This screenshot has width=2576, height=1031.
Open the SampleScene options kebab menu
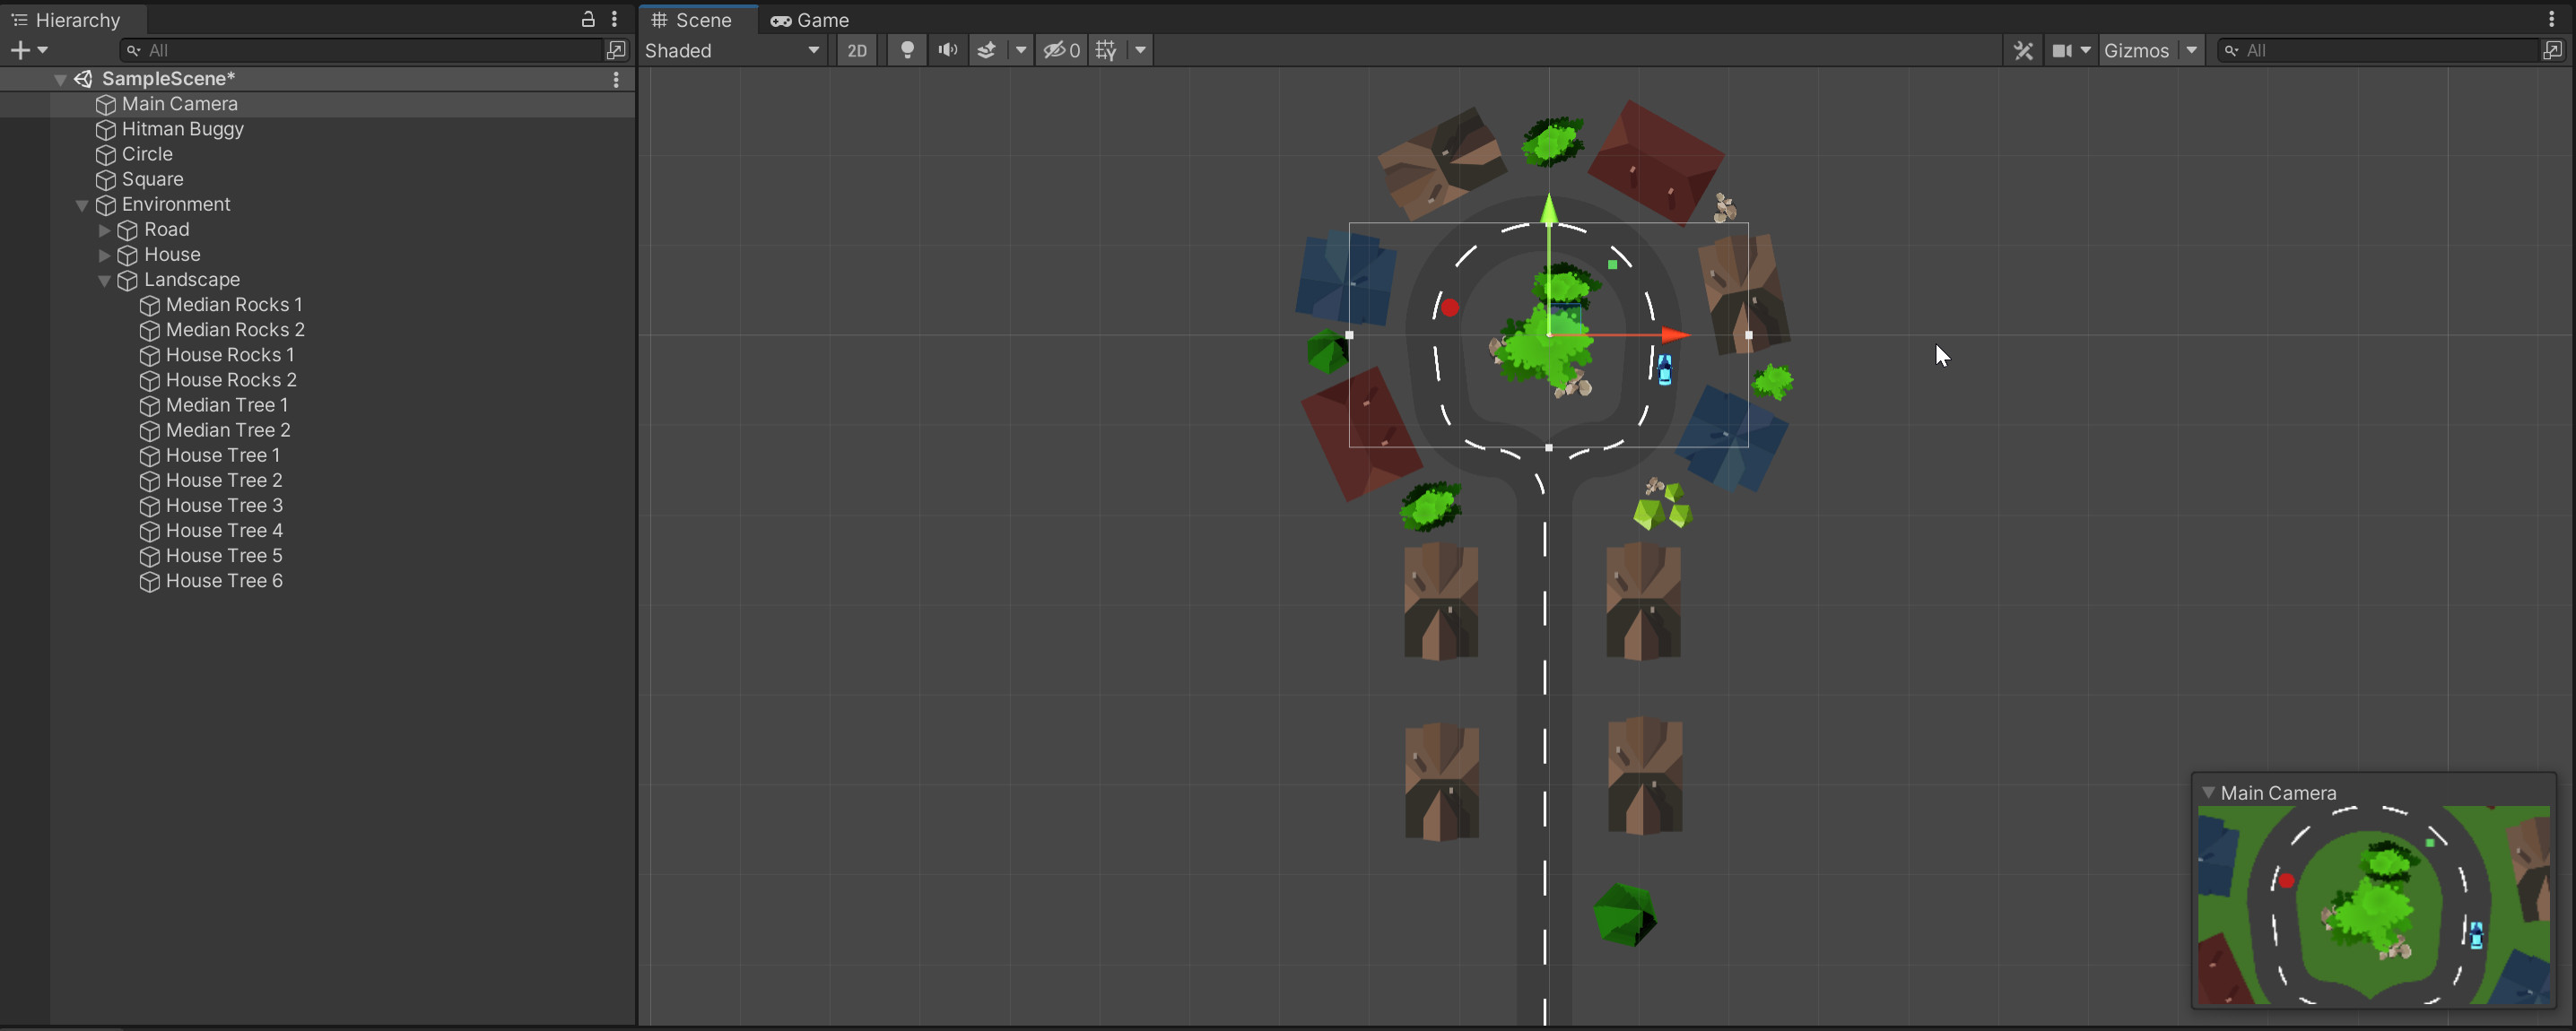[616, 79]
